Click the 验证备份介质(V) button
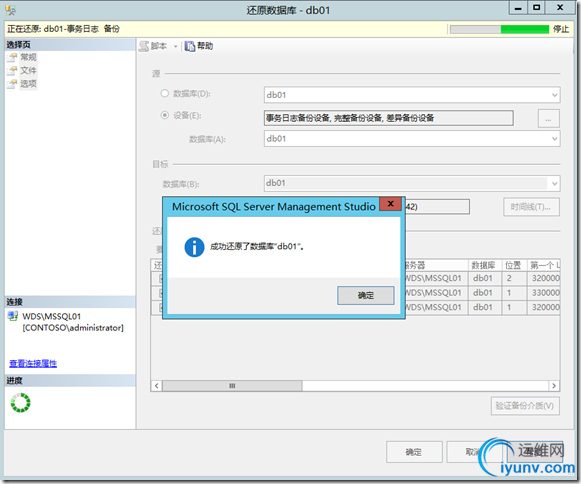 click(x=525, y=406)
